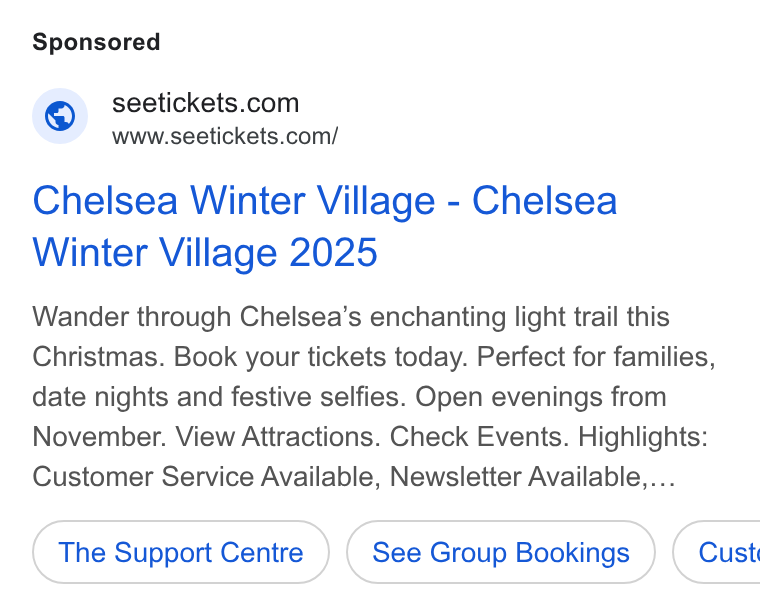Open the See Group Bookings chip
760x616 pixels.
(x=501, y=552)
